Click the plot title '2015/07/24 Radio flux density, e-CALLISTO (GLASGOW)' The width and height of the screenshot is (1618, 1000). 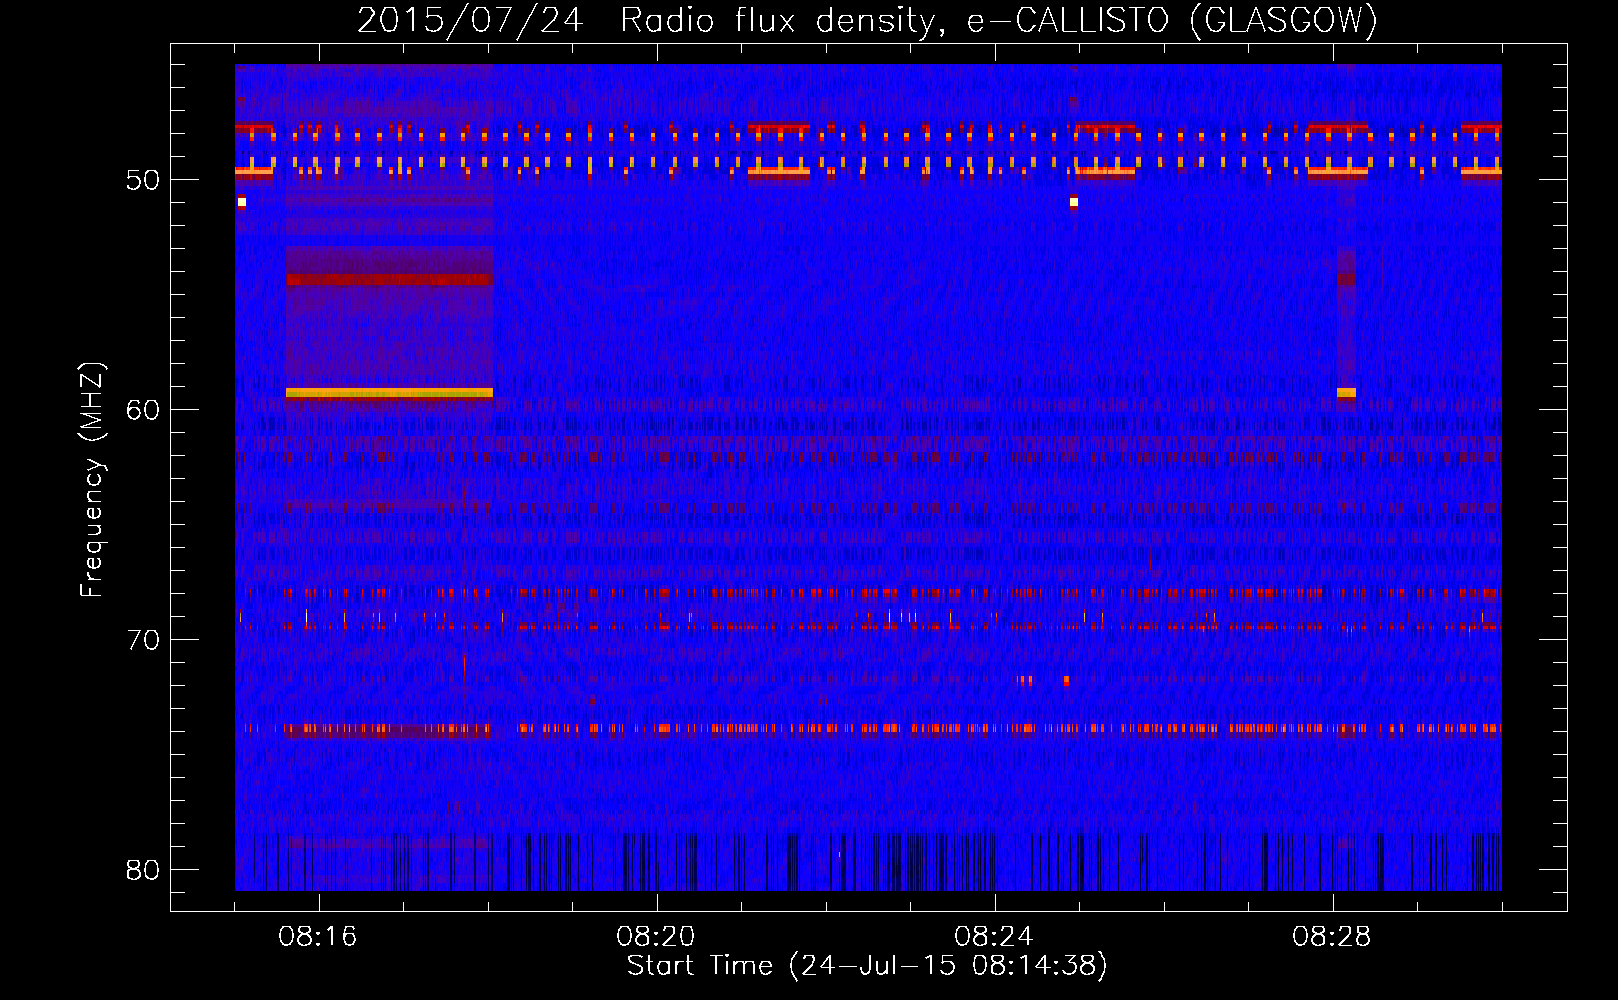867,20
